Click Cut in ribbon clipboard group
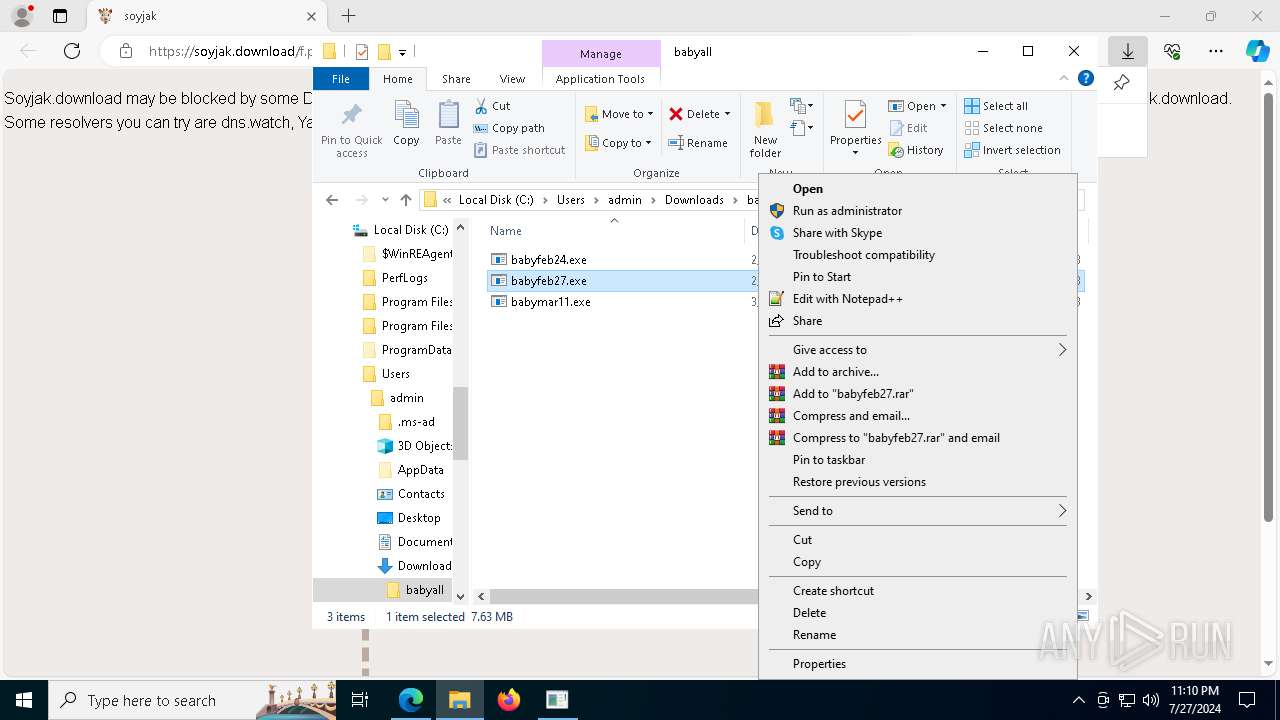This screenshot has height=720, width=1280. [492, 106]
